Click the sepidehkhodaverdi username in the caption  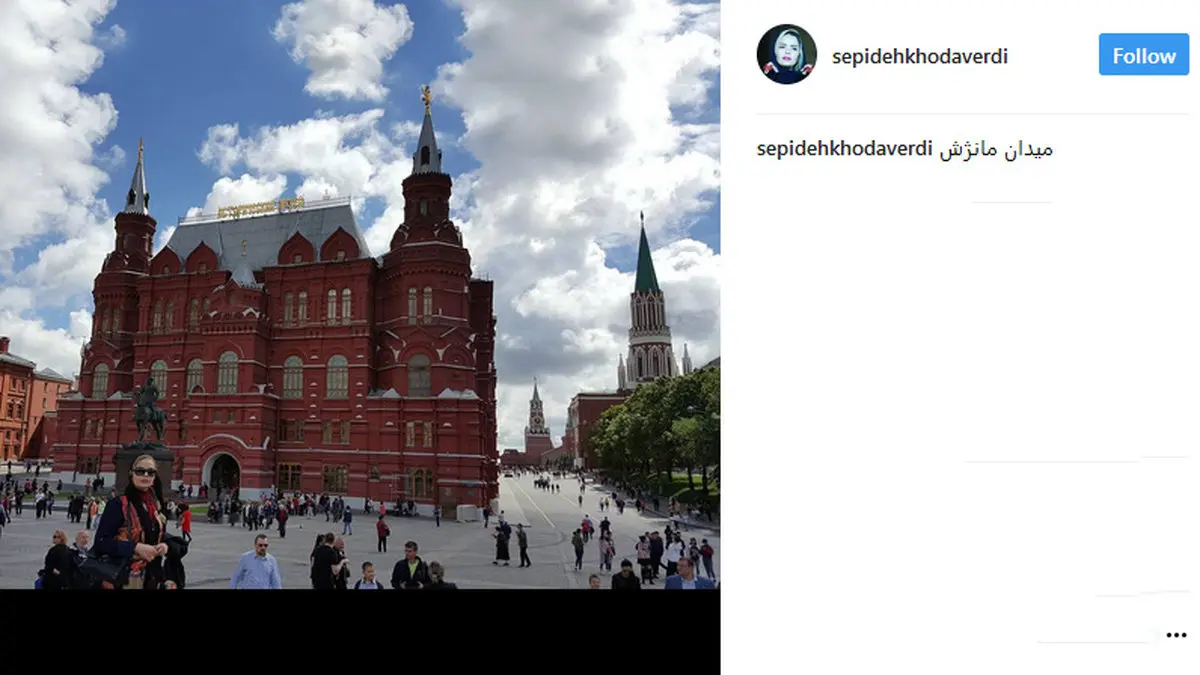tap(845, 150)
